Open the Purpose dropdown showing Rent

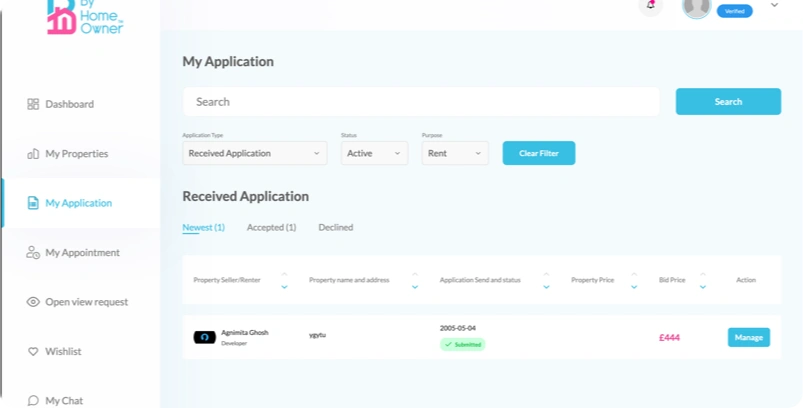pos(455,153)
